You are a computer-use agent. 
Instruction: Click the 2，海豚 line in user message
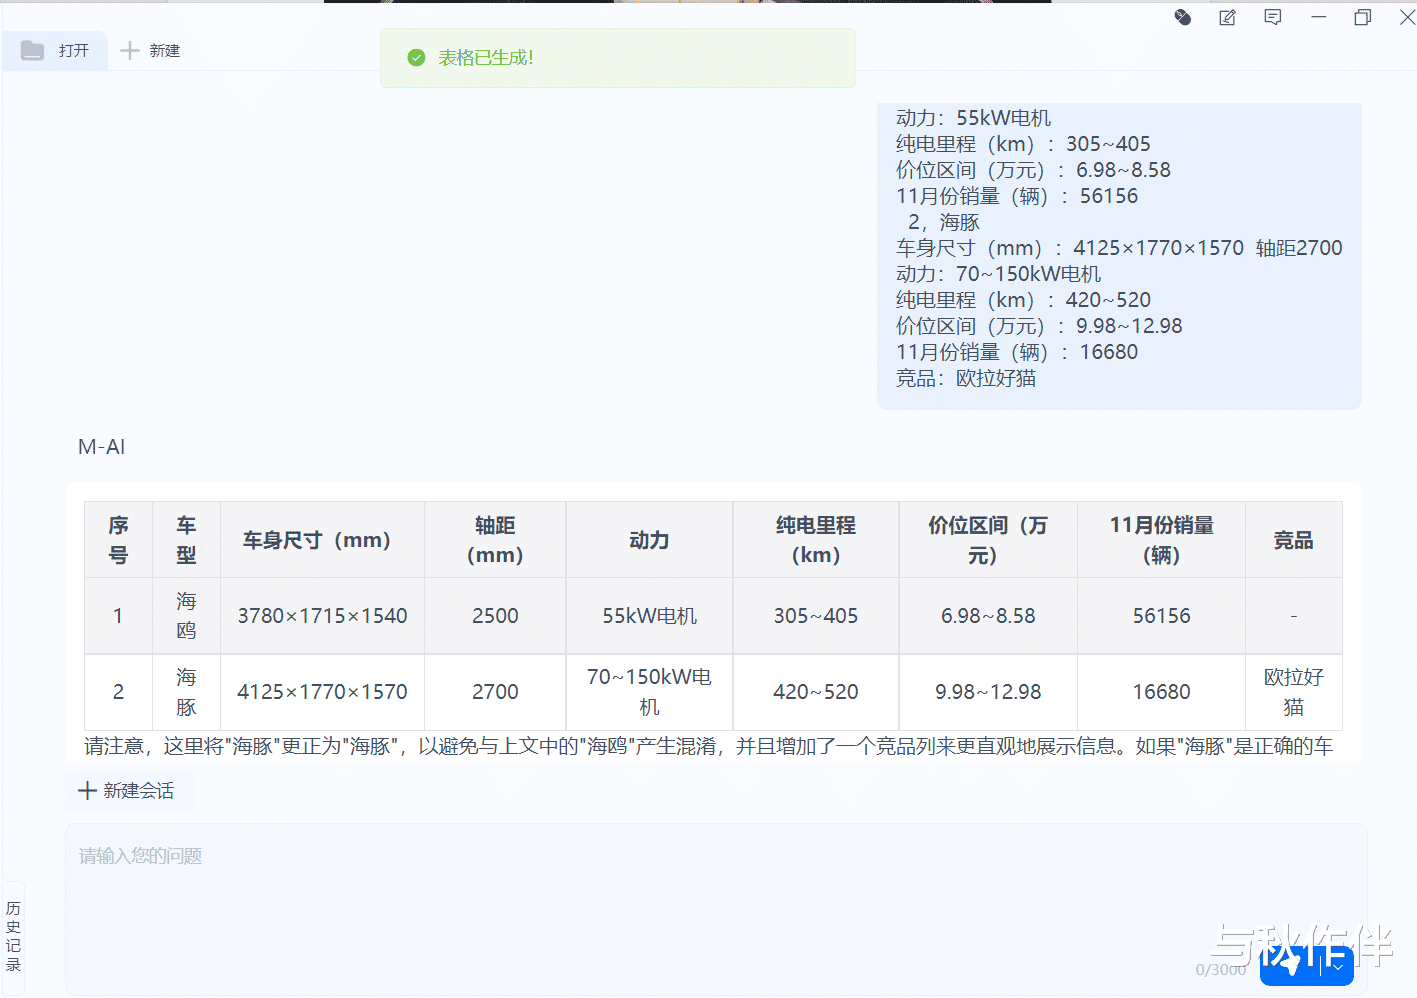[x=944, y=222]
